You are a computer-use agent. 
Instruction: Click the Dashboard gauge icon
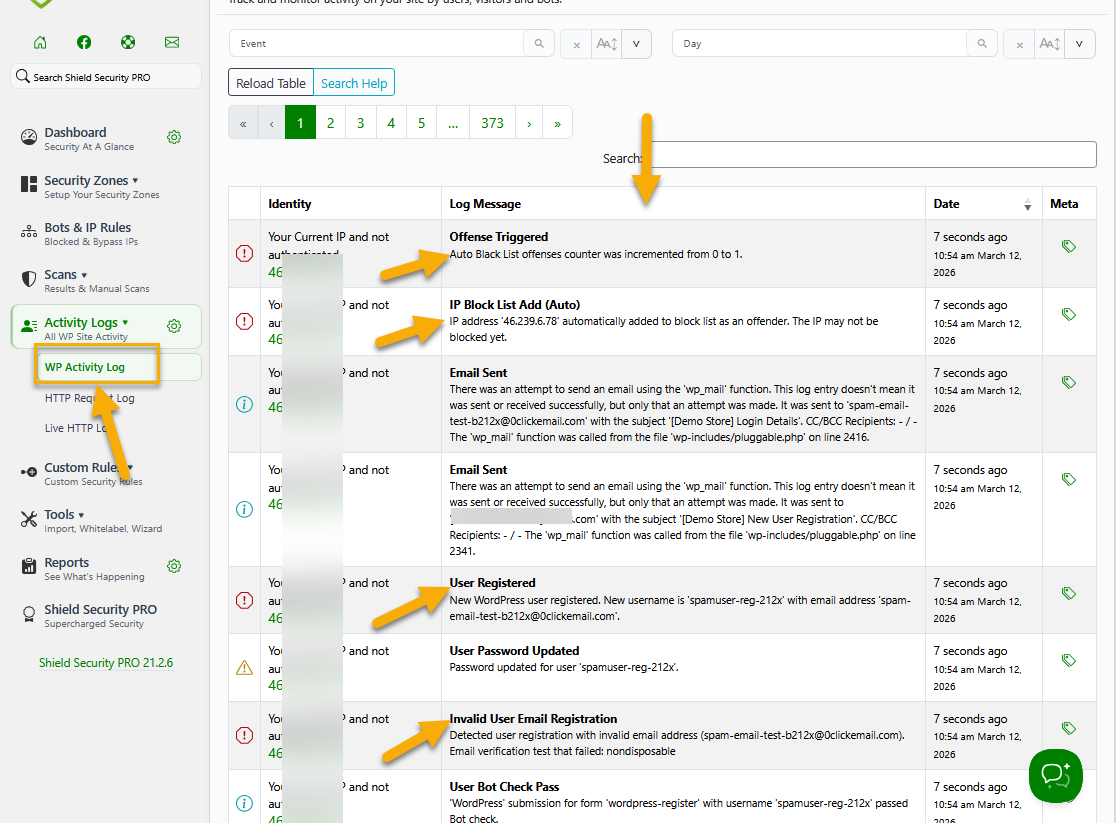[x=28, y=137]
